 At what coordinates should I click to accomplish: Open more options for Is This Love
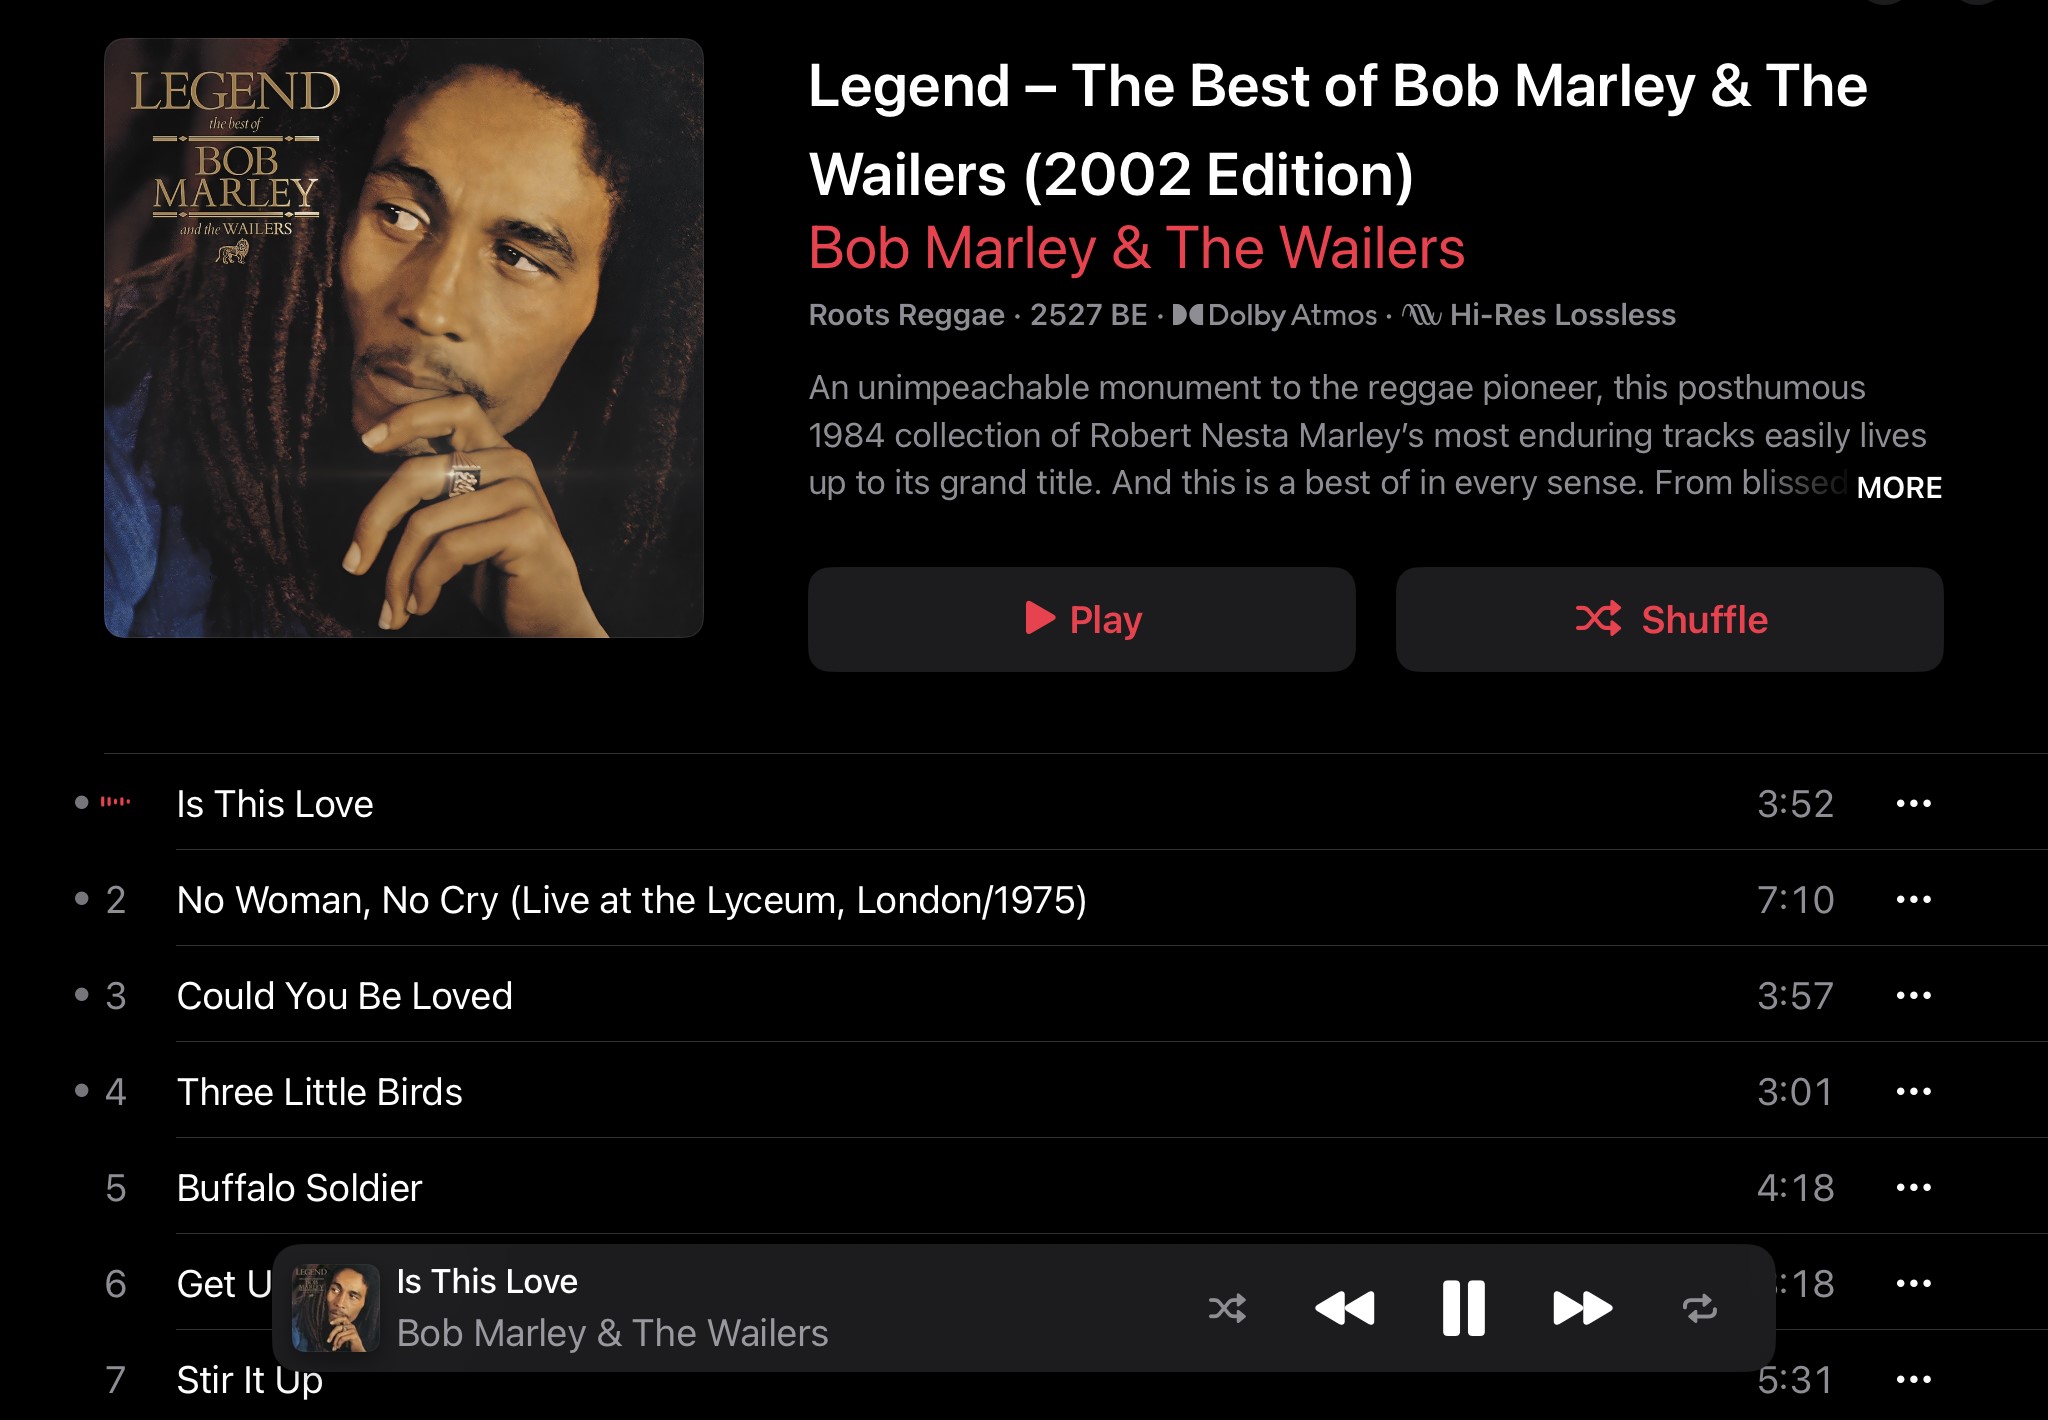pos(1913,803)
